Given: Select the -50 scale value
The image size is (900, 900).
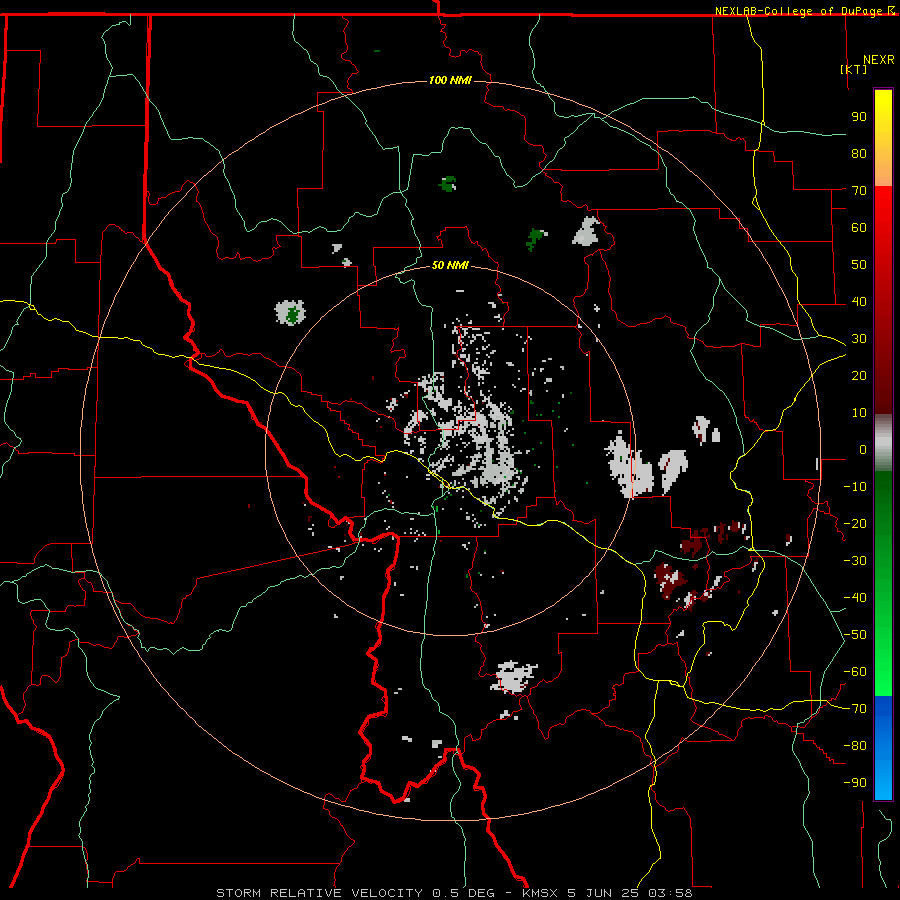Looking at the screenshot, I should coord(855,635).
